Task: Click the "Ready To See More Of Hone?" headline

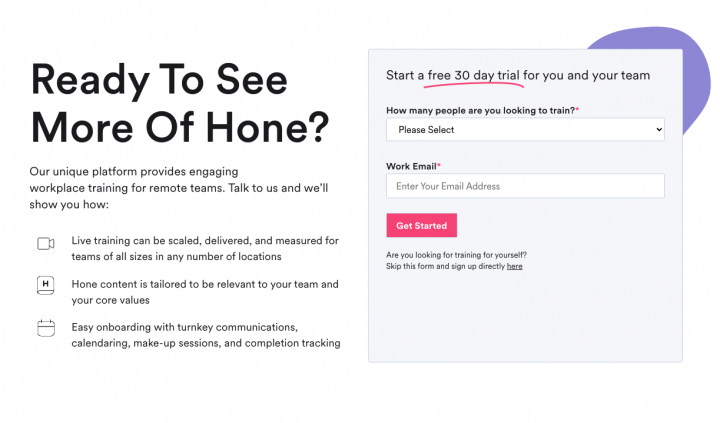Action: [180, 103]
